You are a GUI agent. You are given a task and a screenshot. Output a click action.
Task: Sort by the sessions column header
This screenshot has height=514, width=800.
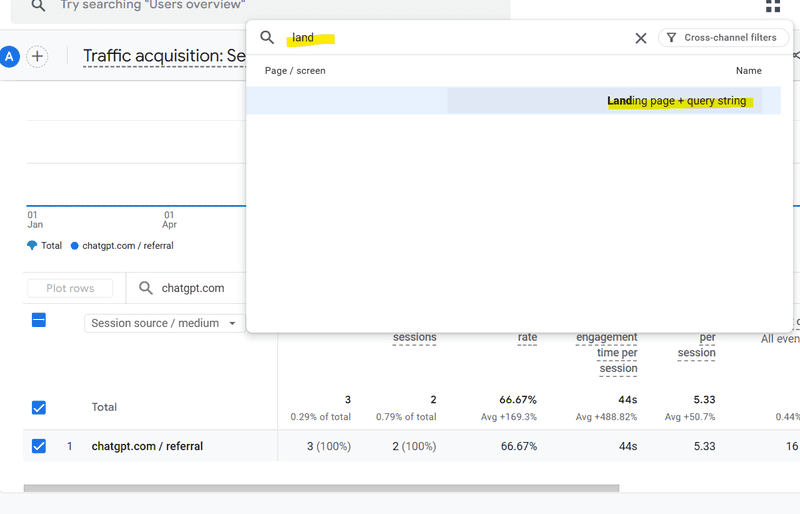click(x=414, y=337)
